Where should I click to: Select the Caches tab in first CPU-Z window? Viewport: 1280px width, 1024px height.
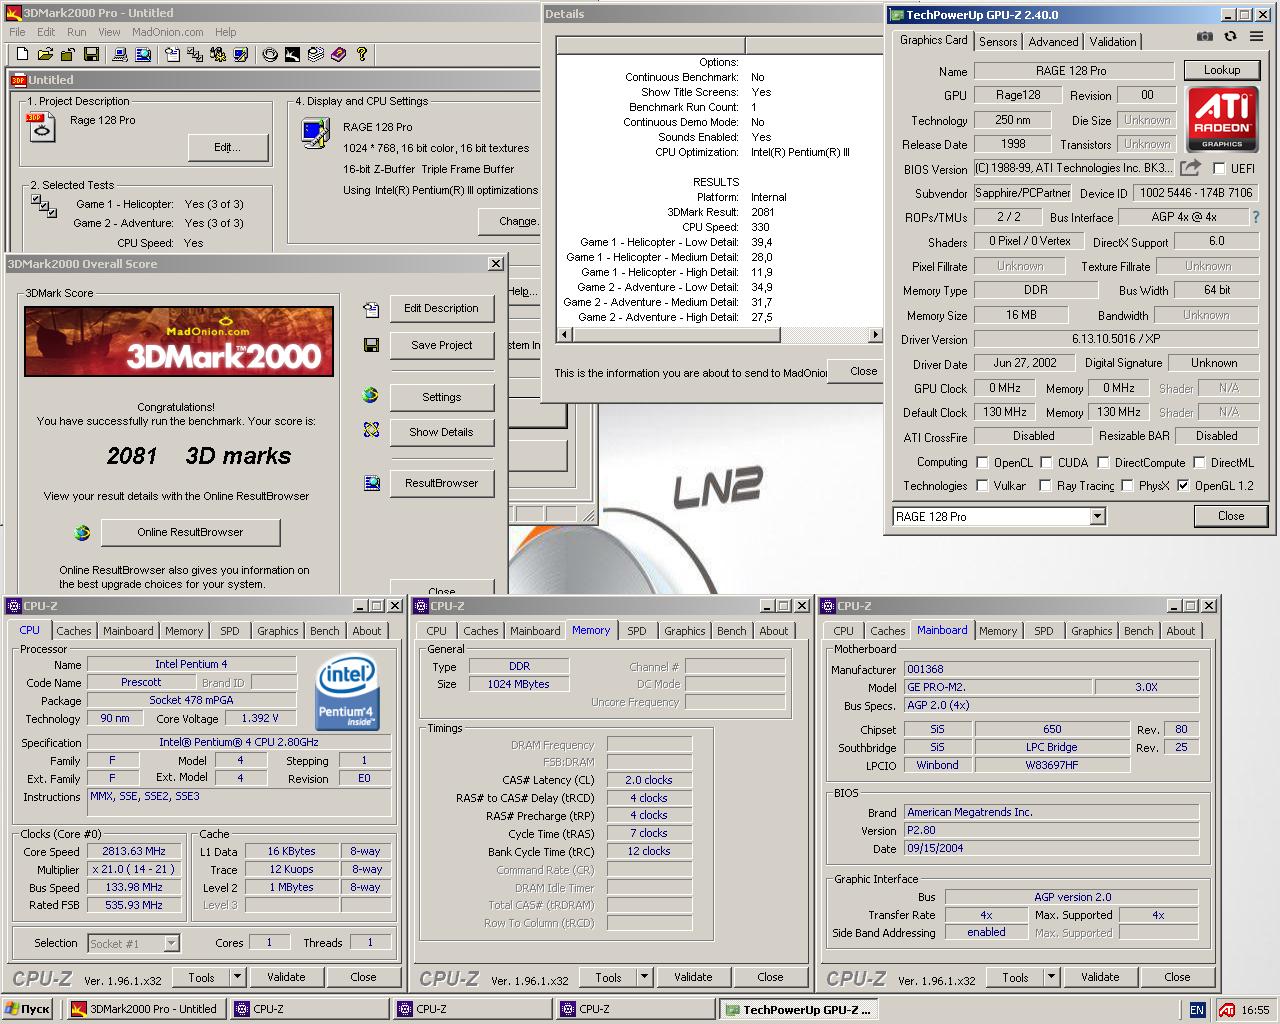[x=73, y=631]
